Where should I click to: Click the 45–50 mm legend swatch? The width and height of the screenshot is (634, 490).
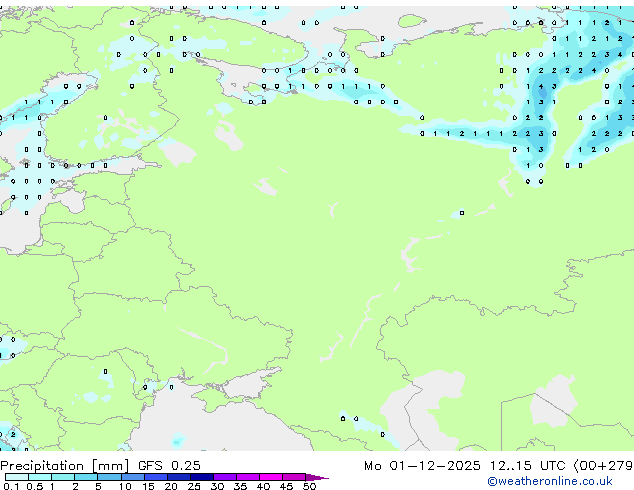pyautogui.click(x=294, y=477)
